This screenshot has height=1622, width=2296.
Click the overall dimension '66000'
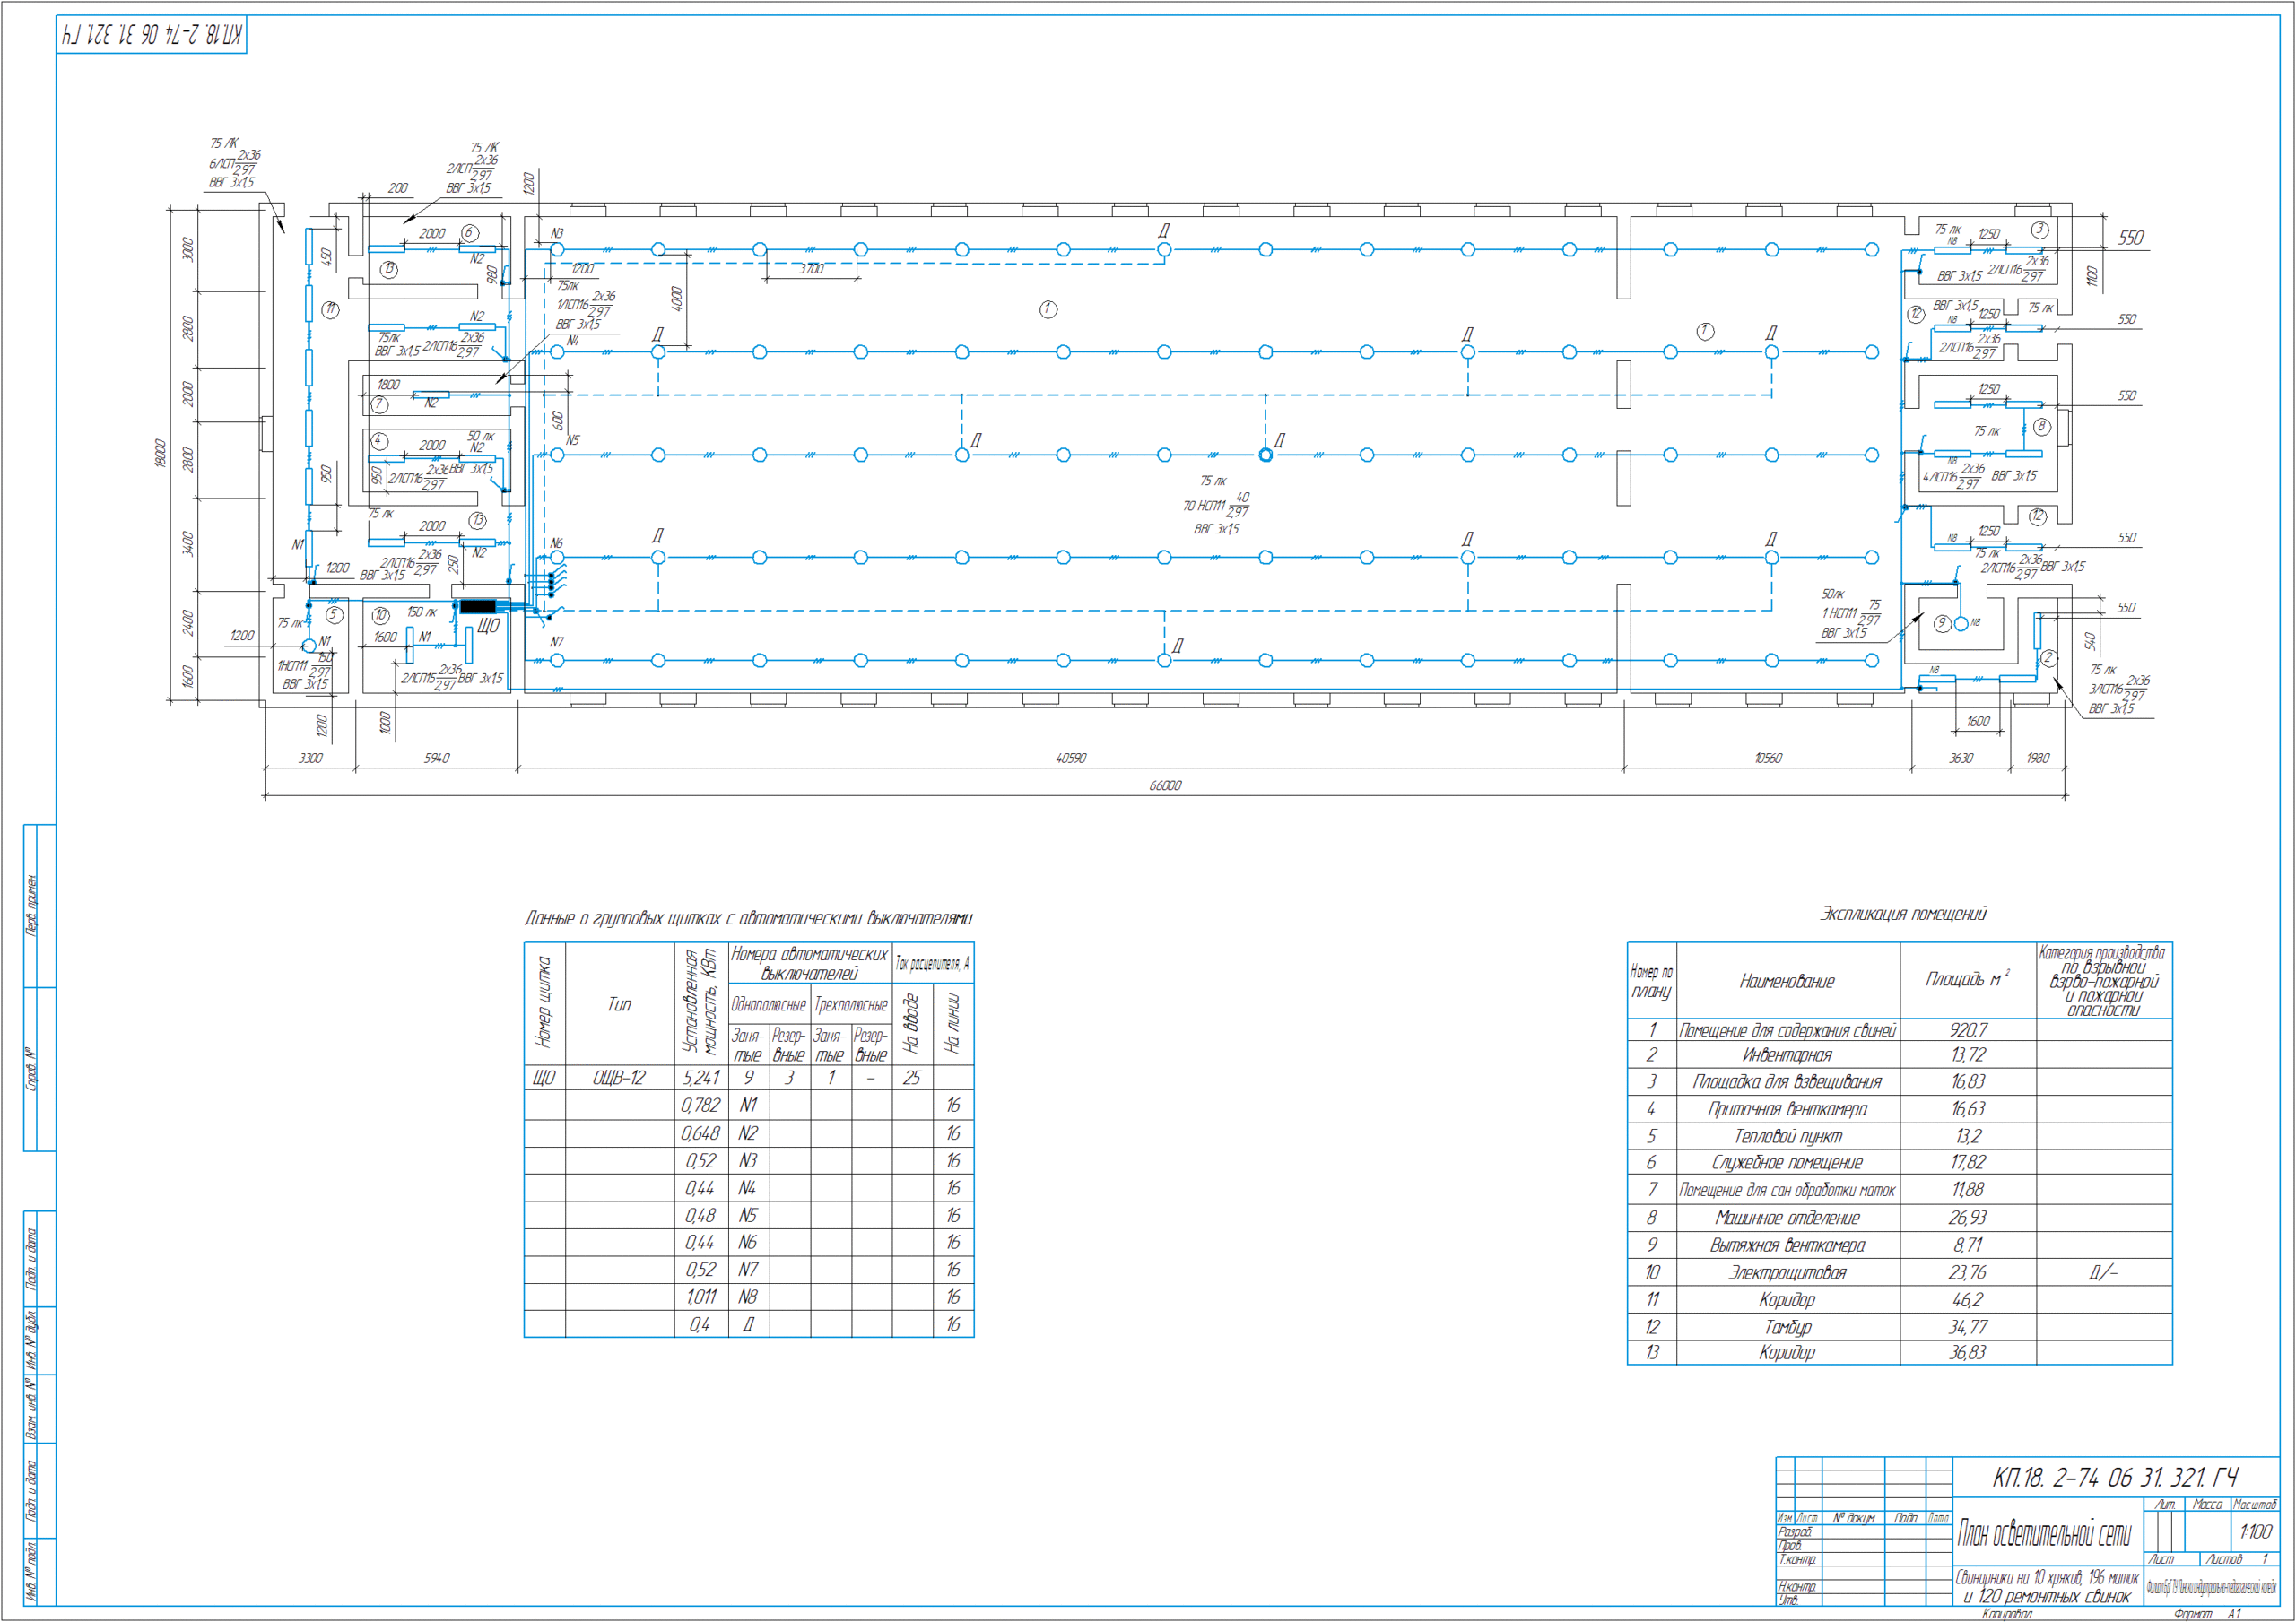(1165, 786)
